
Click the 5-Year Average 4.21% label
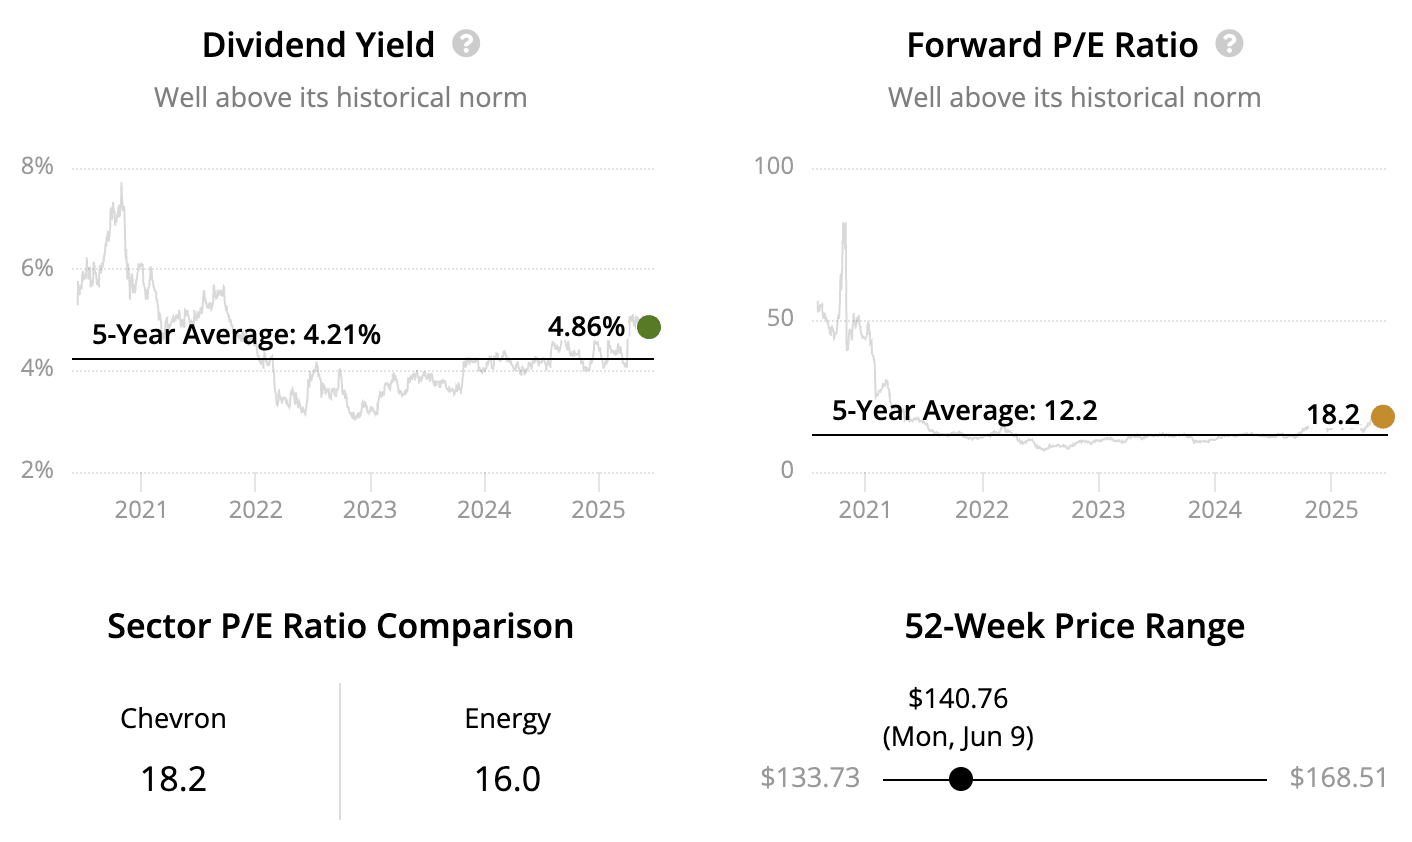click(236, 335)
